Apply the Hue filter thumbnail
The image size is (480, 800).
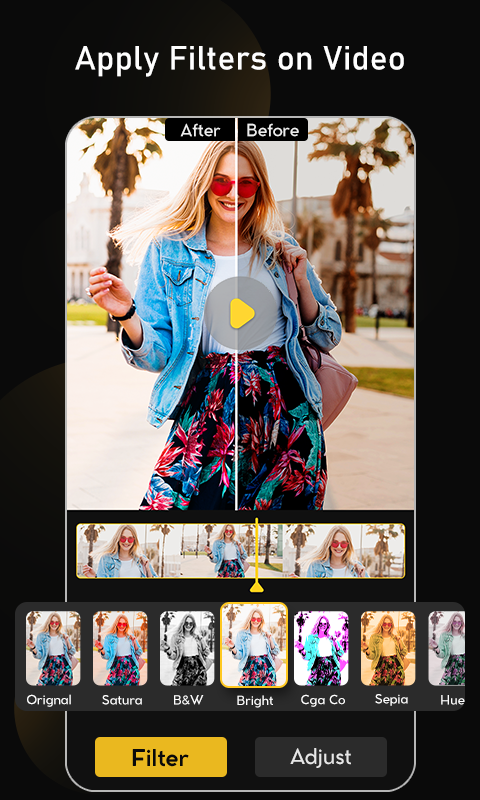point(446,648)
